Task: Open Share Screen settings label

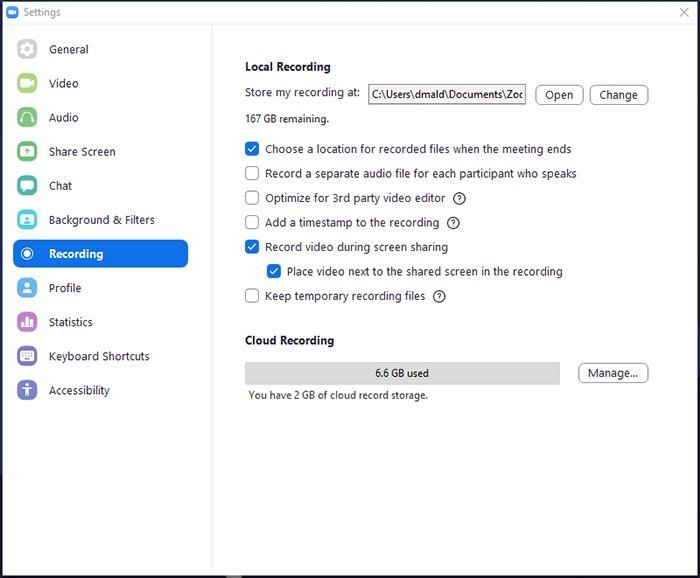Action: pyautogui.click(x=82, y=152)
